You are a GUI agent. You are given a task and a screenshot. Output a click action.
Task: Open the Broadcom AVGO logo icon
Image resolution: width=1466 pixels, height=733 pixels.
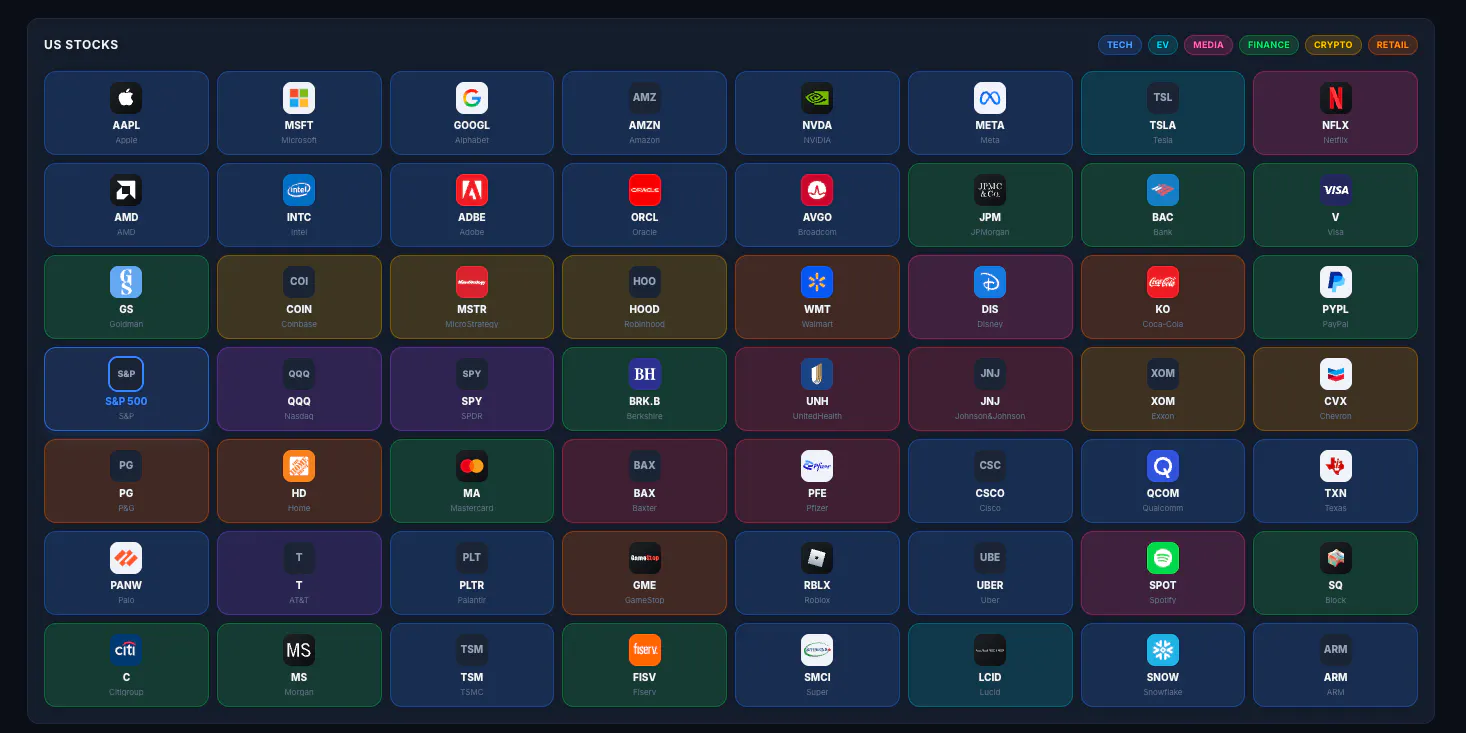coord(817,190)
